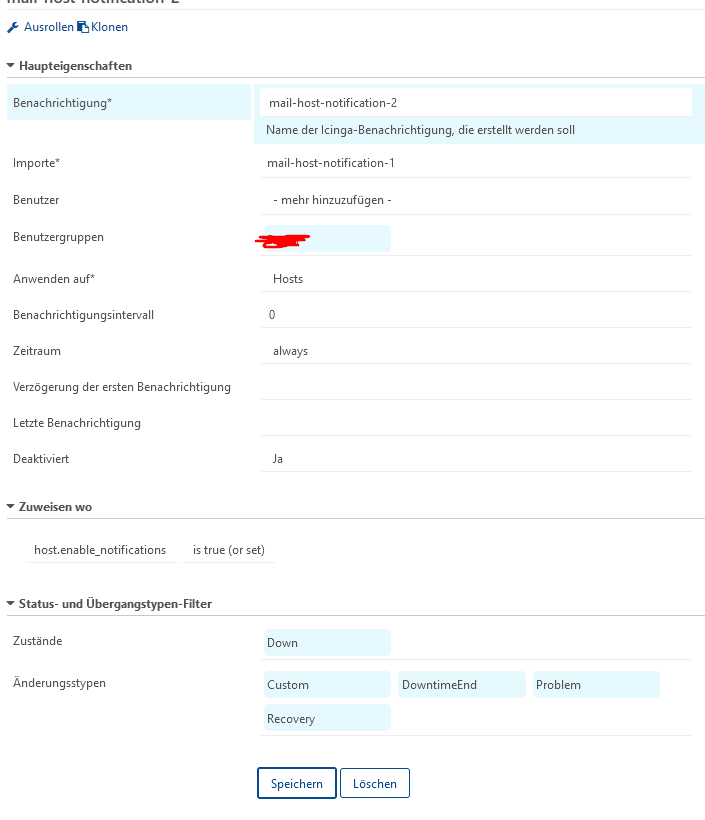The height and width of the screenshot is (820, 705).
Task: Open the 'is true (or set)' operator dropdown
Action: point(229,550)
